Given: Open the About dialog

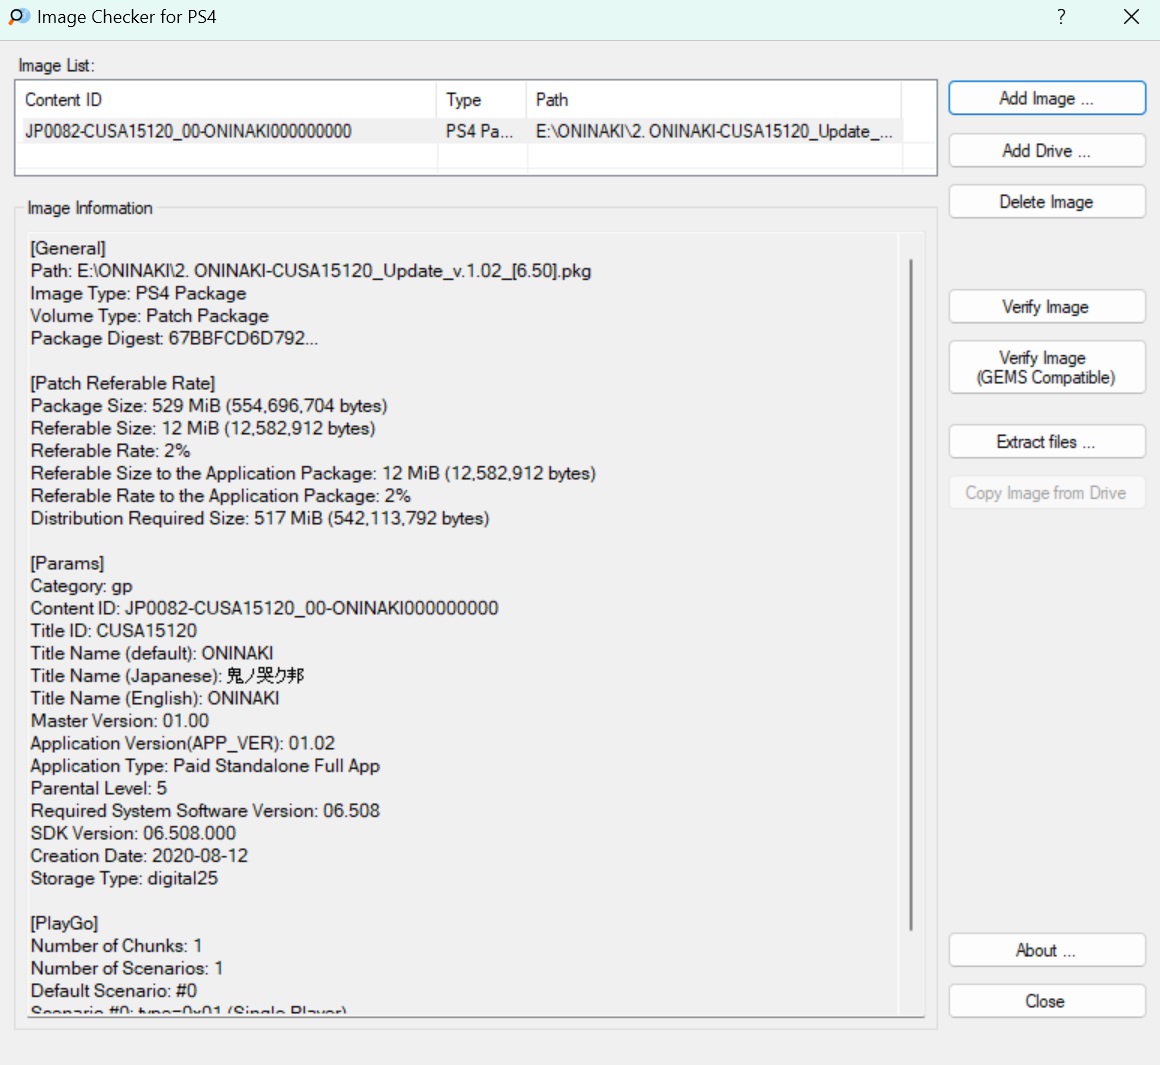Looking at the screenshot, I should tap(1046, 950).
